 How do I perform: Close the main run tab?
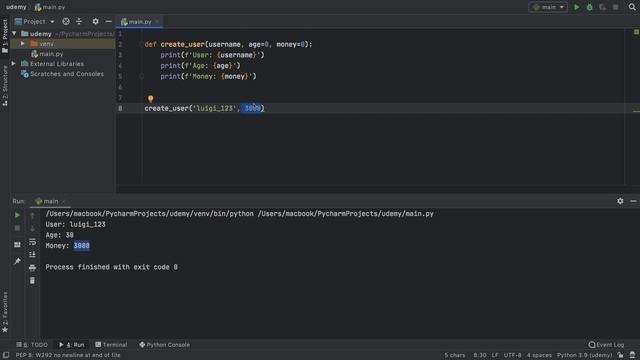click(x=64, y=201)
